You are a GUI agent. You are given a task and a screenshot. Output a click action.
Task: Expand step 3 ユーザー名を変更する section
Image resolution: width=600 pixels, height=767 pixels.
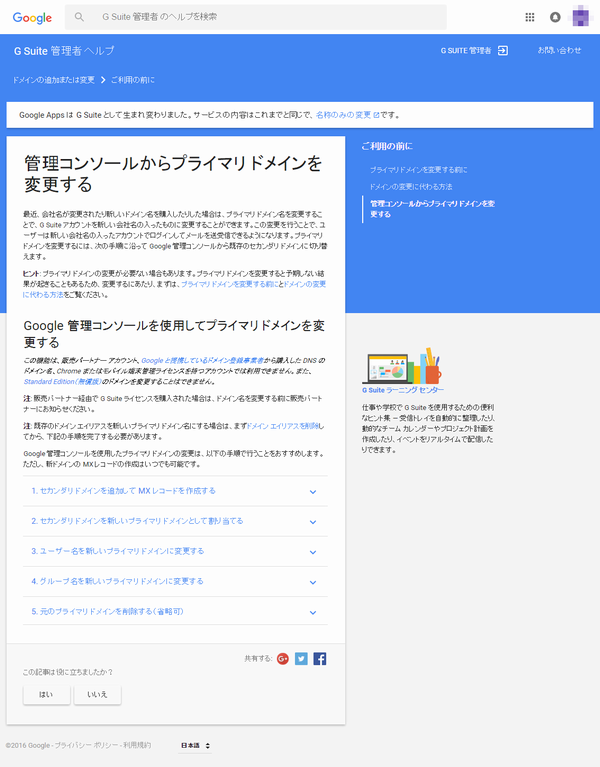175,551
